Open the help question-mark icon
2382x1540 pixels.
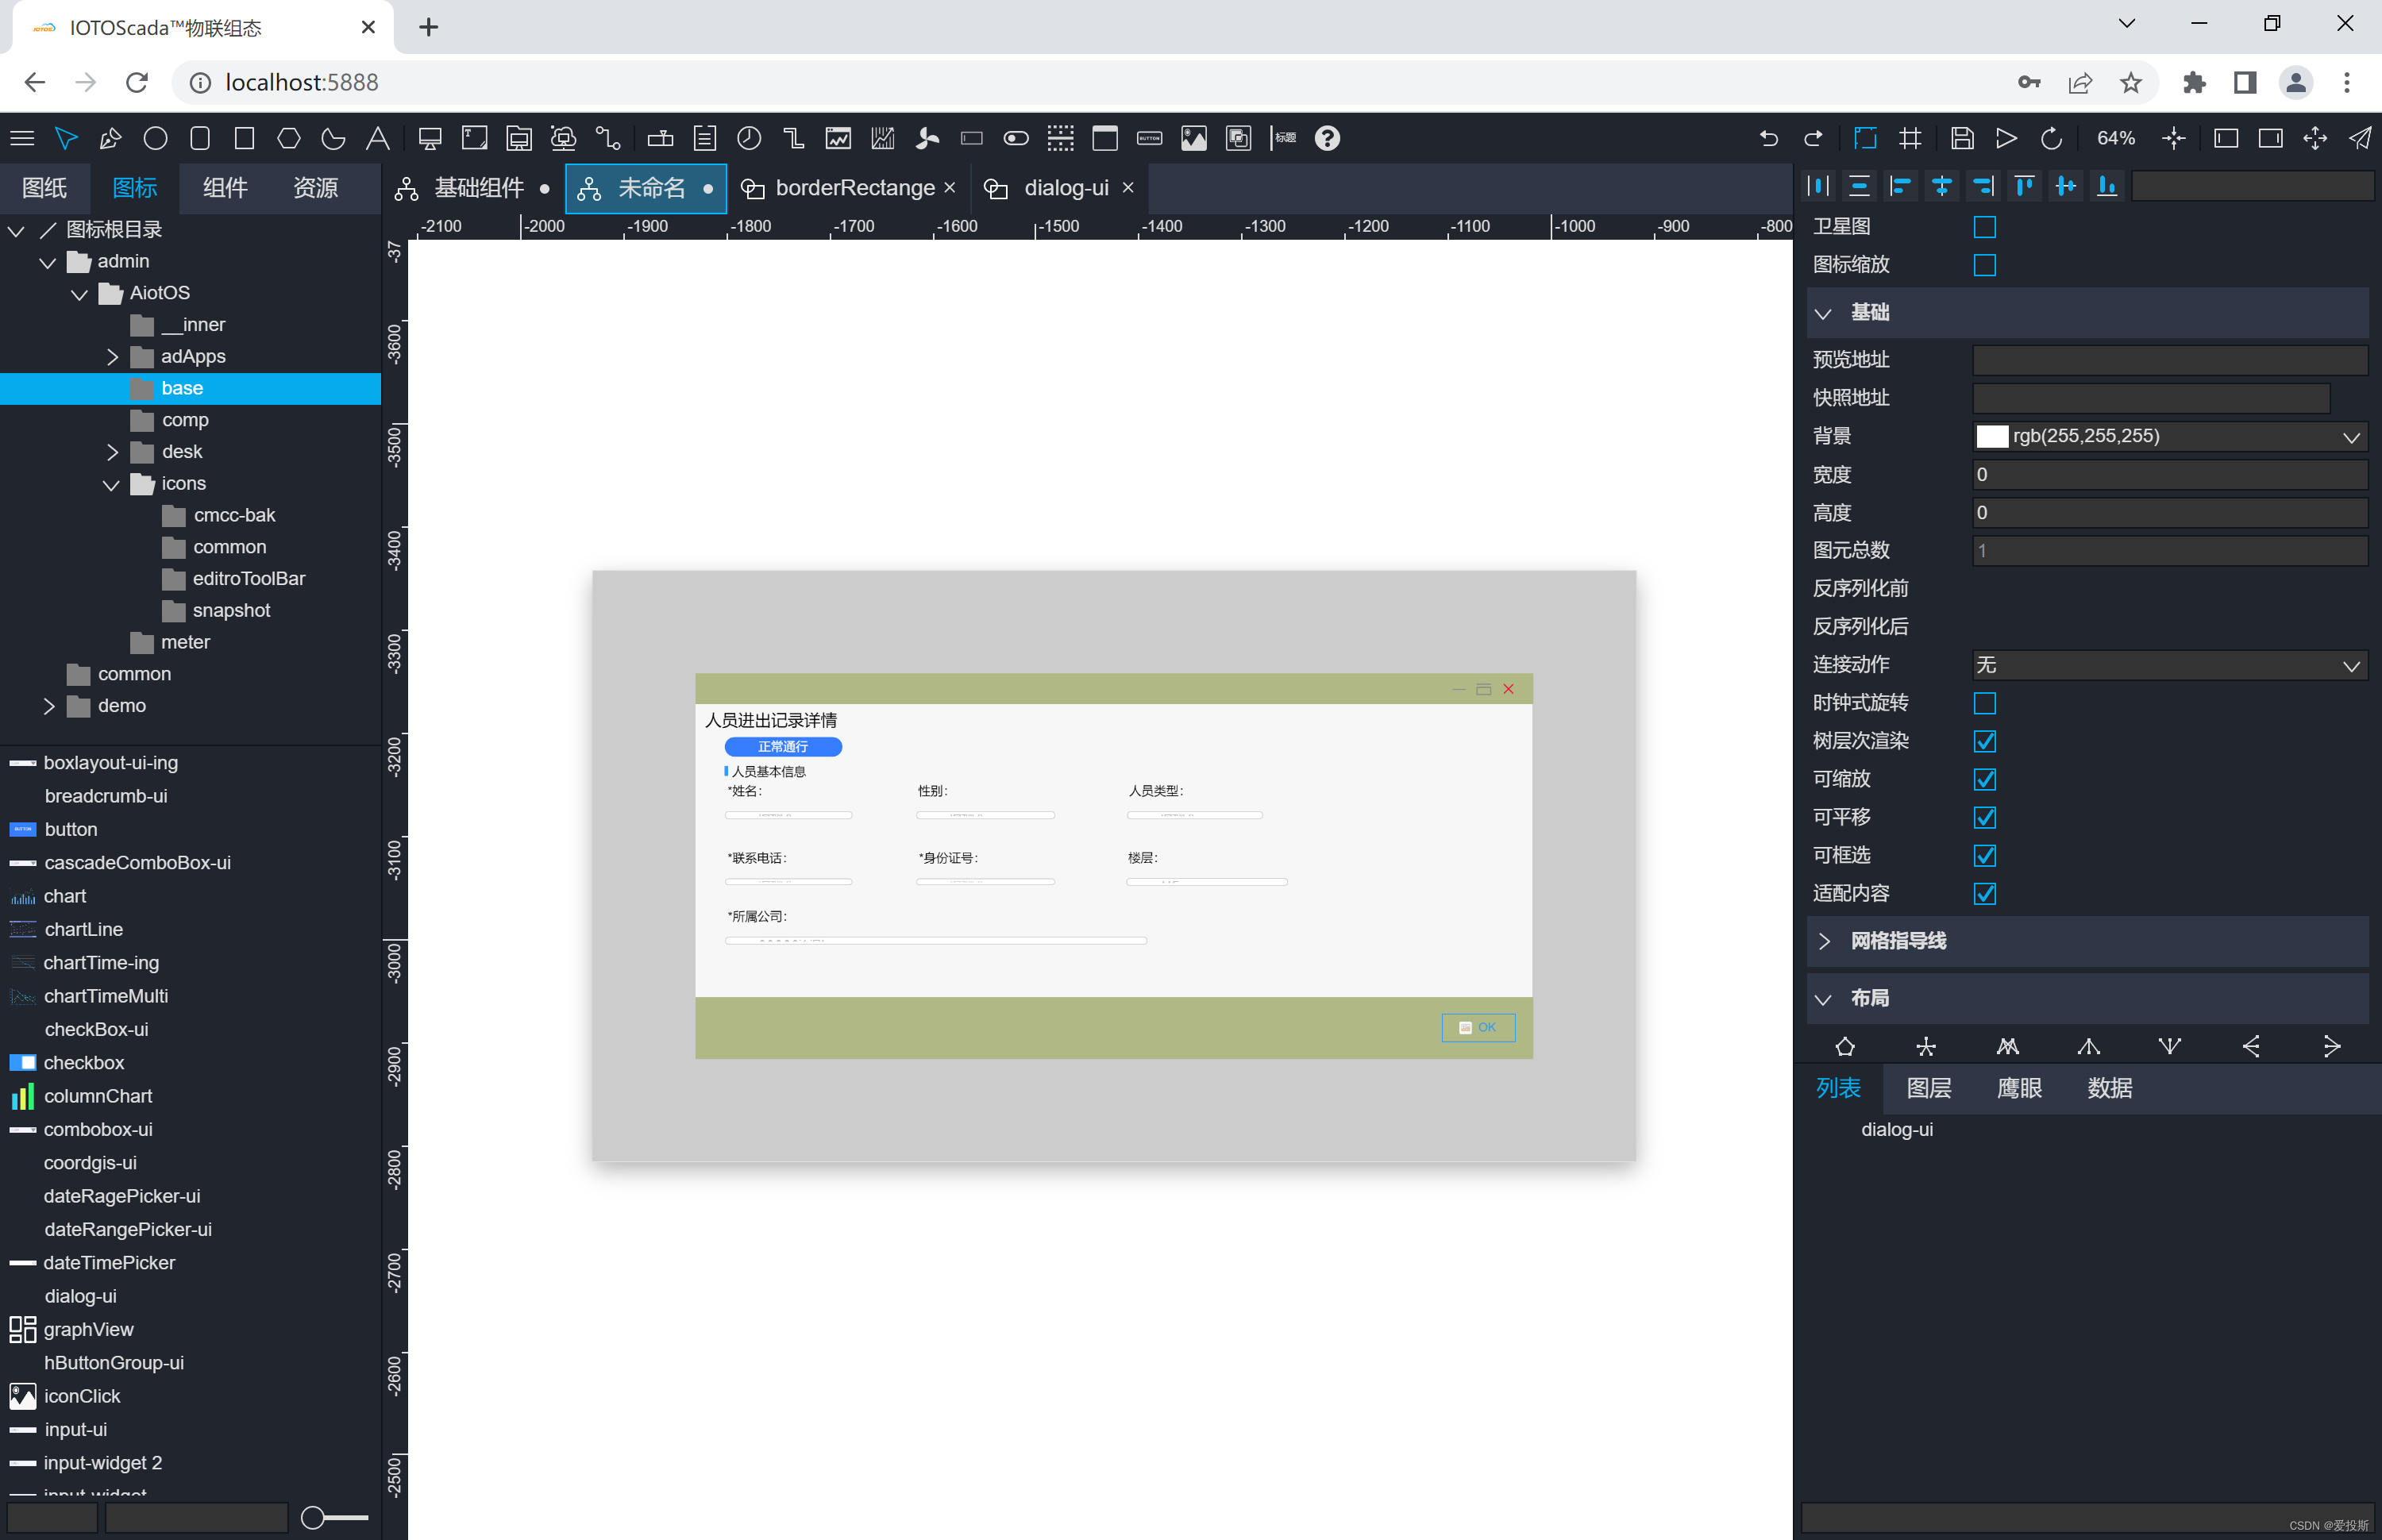(1327, 138)
